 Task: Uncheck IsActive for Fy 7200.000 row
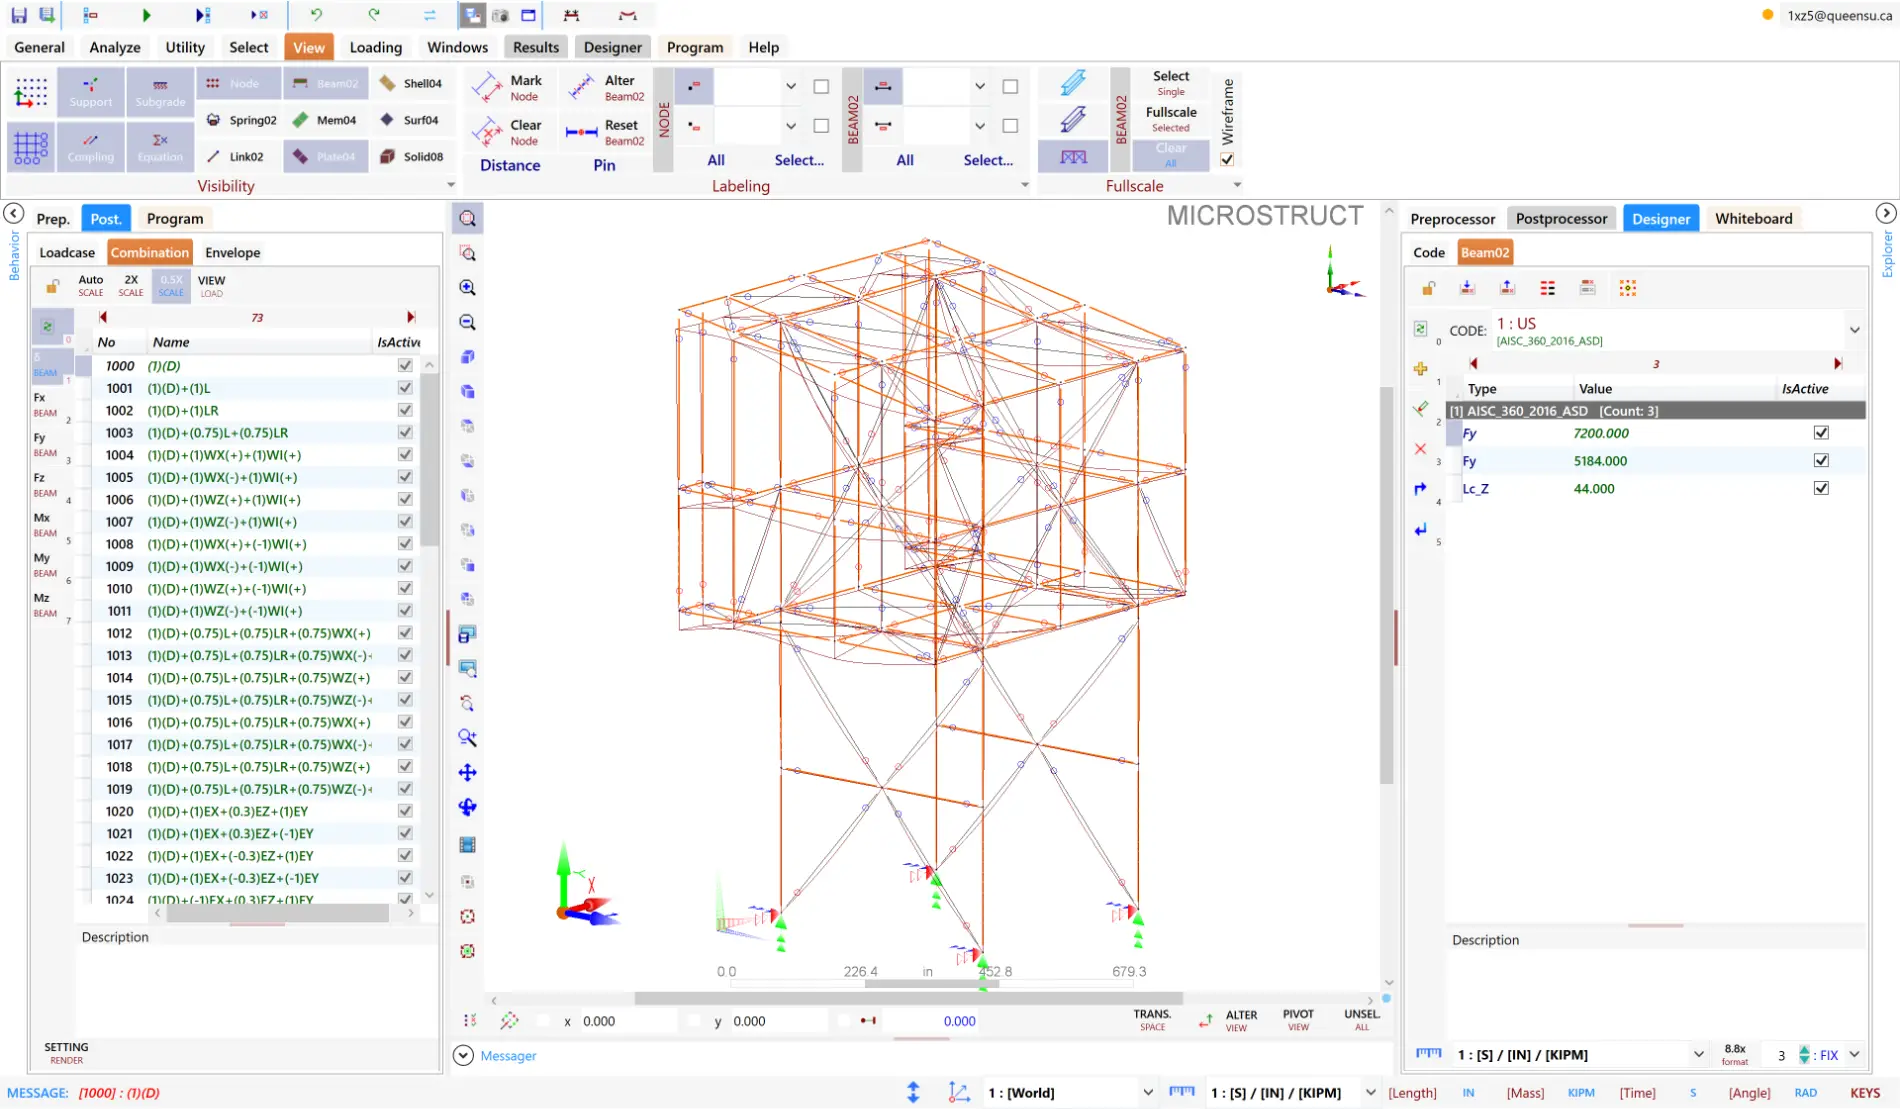(x=1821, y=433)
